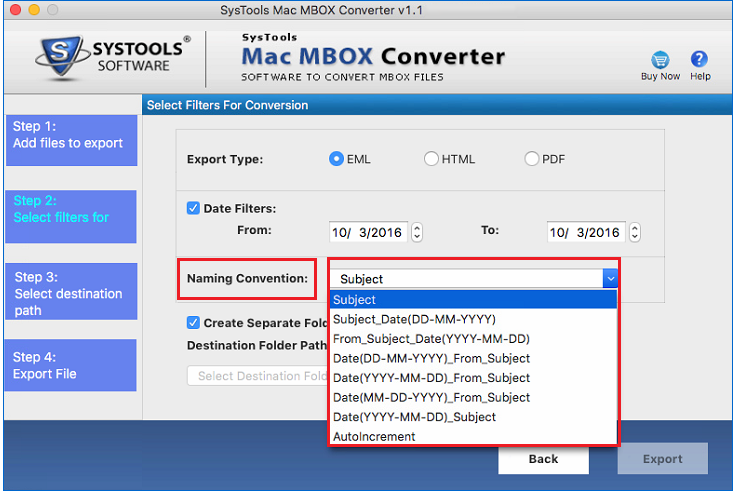Go to Step 1 Add files to export
The height and width of the screenshot is (491, 736).
click(x=70, y=135)
